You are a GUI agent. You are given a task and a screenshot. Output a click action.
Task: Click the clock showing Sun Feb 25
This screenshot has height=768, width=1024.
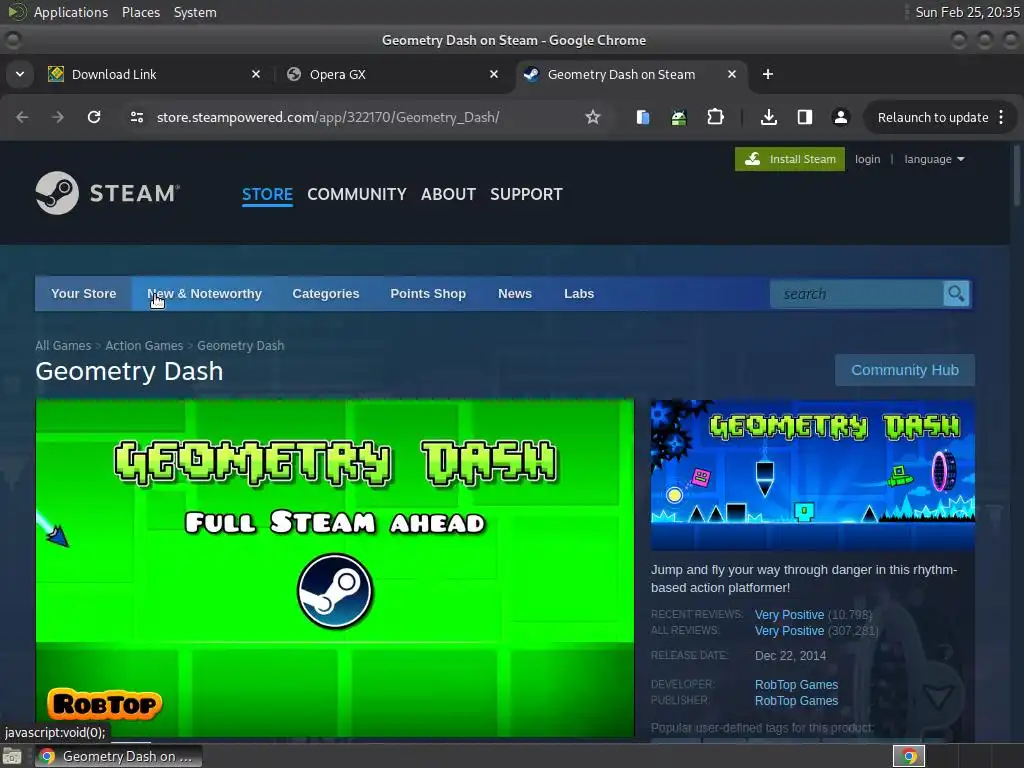(x=967, y=12)
